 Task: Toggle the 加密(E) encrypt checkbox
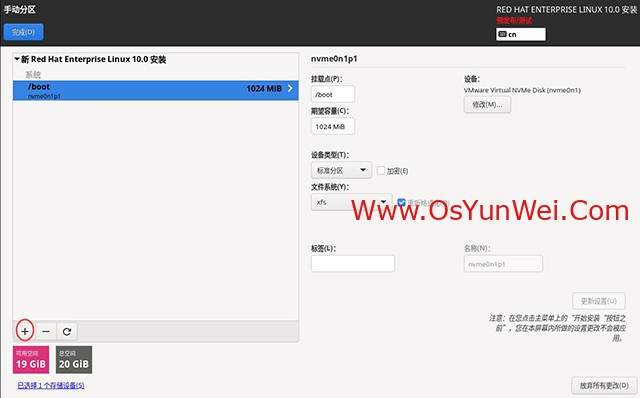pyautogui.click(x=381, y=171)
